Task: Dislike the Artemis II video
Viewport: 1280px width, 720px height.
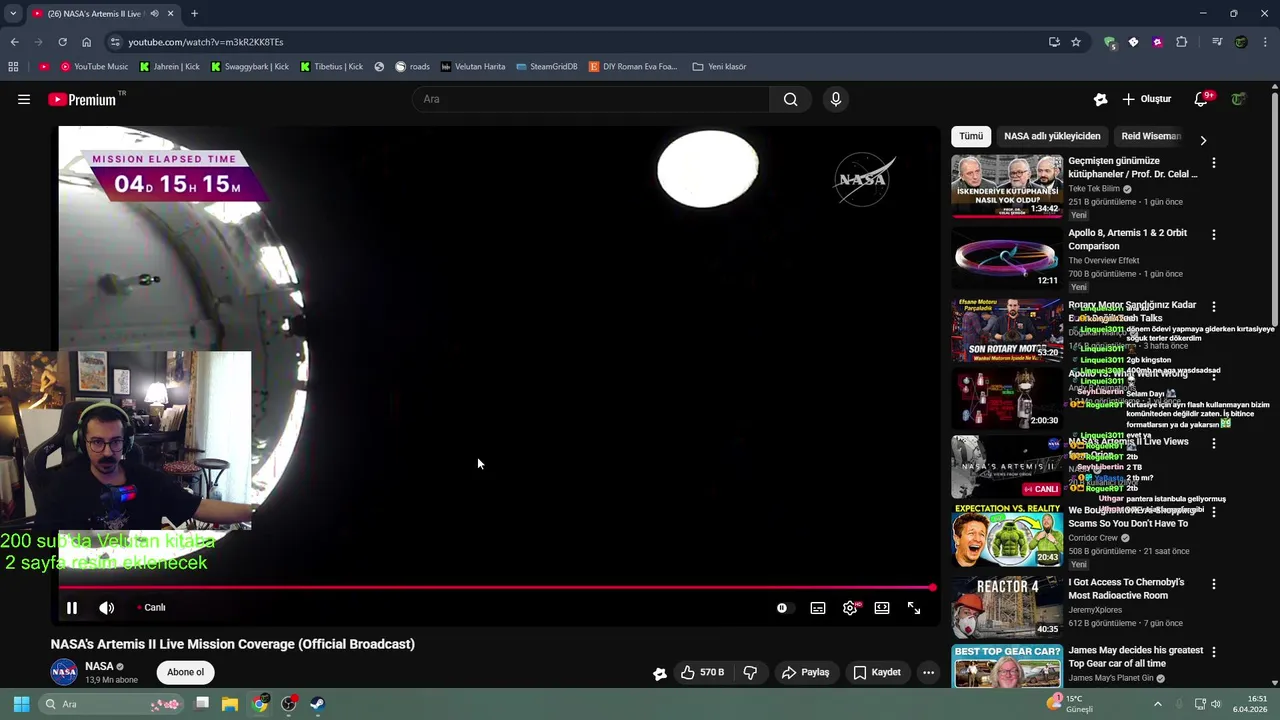Action: [x=750, y=672]
